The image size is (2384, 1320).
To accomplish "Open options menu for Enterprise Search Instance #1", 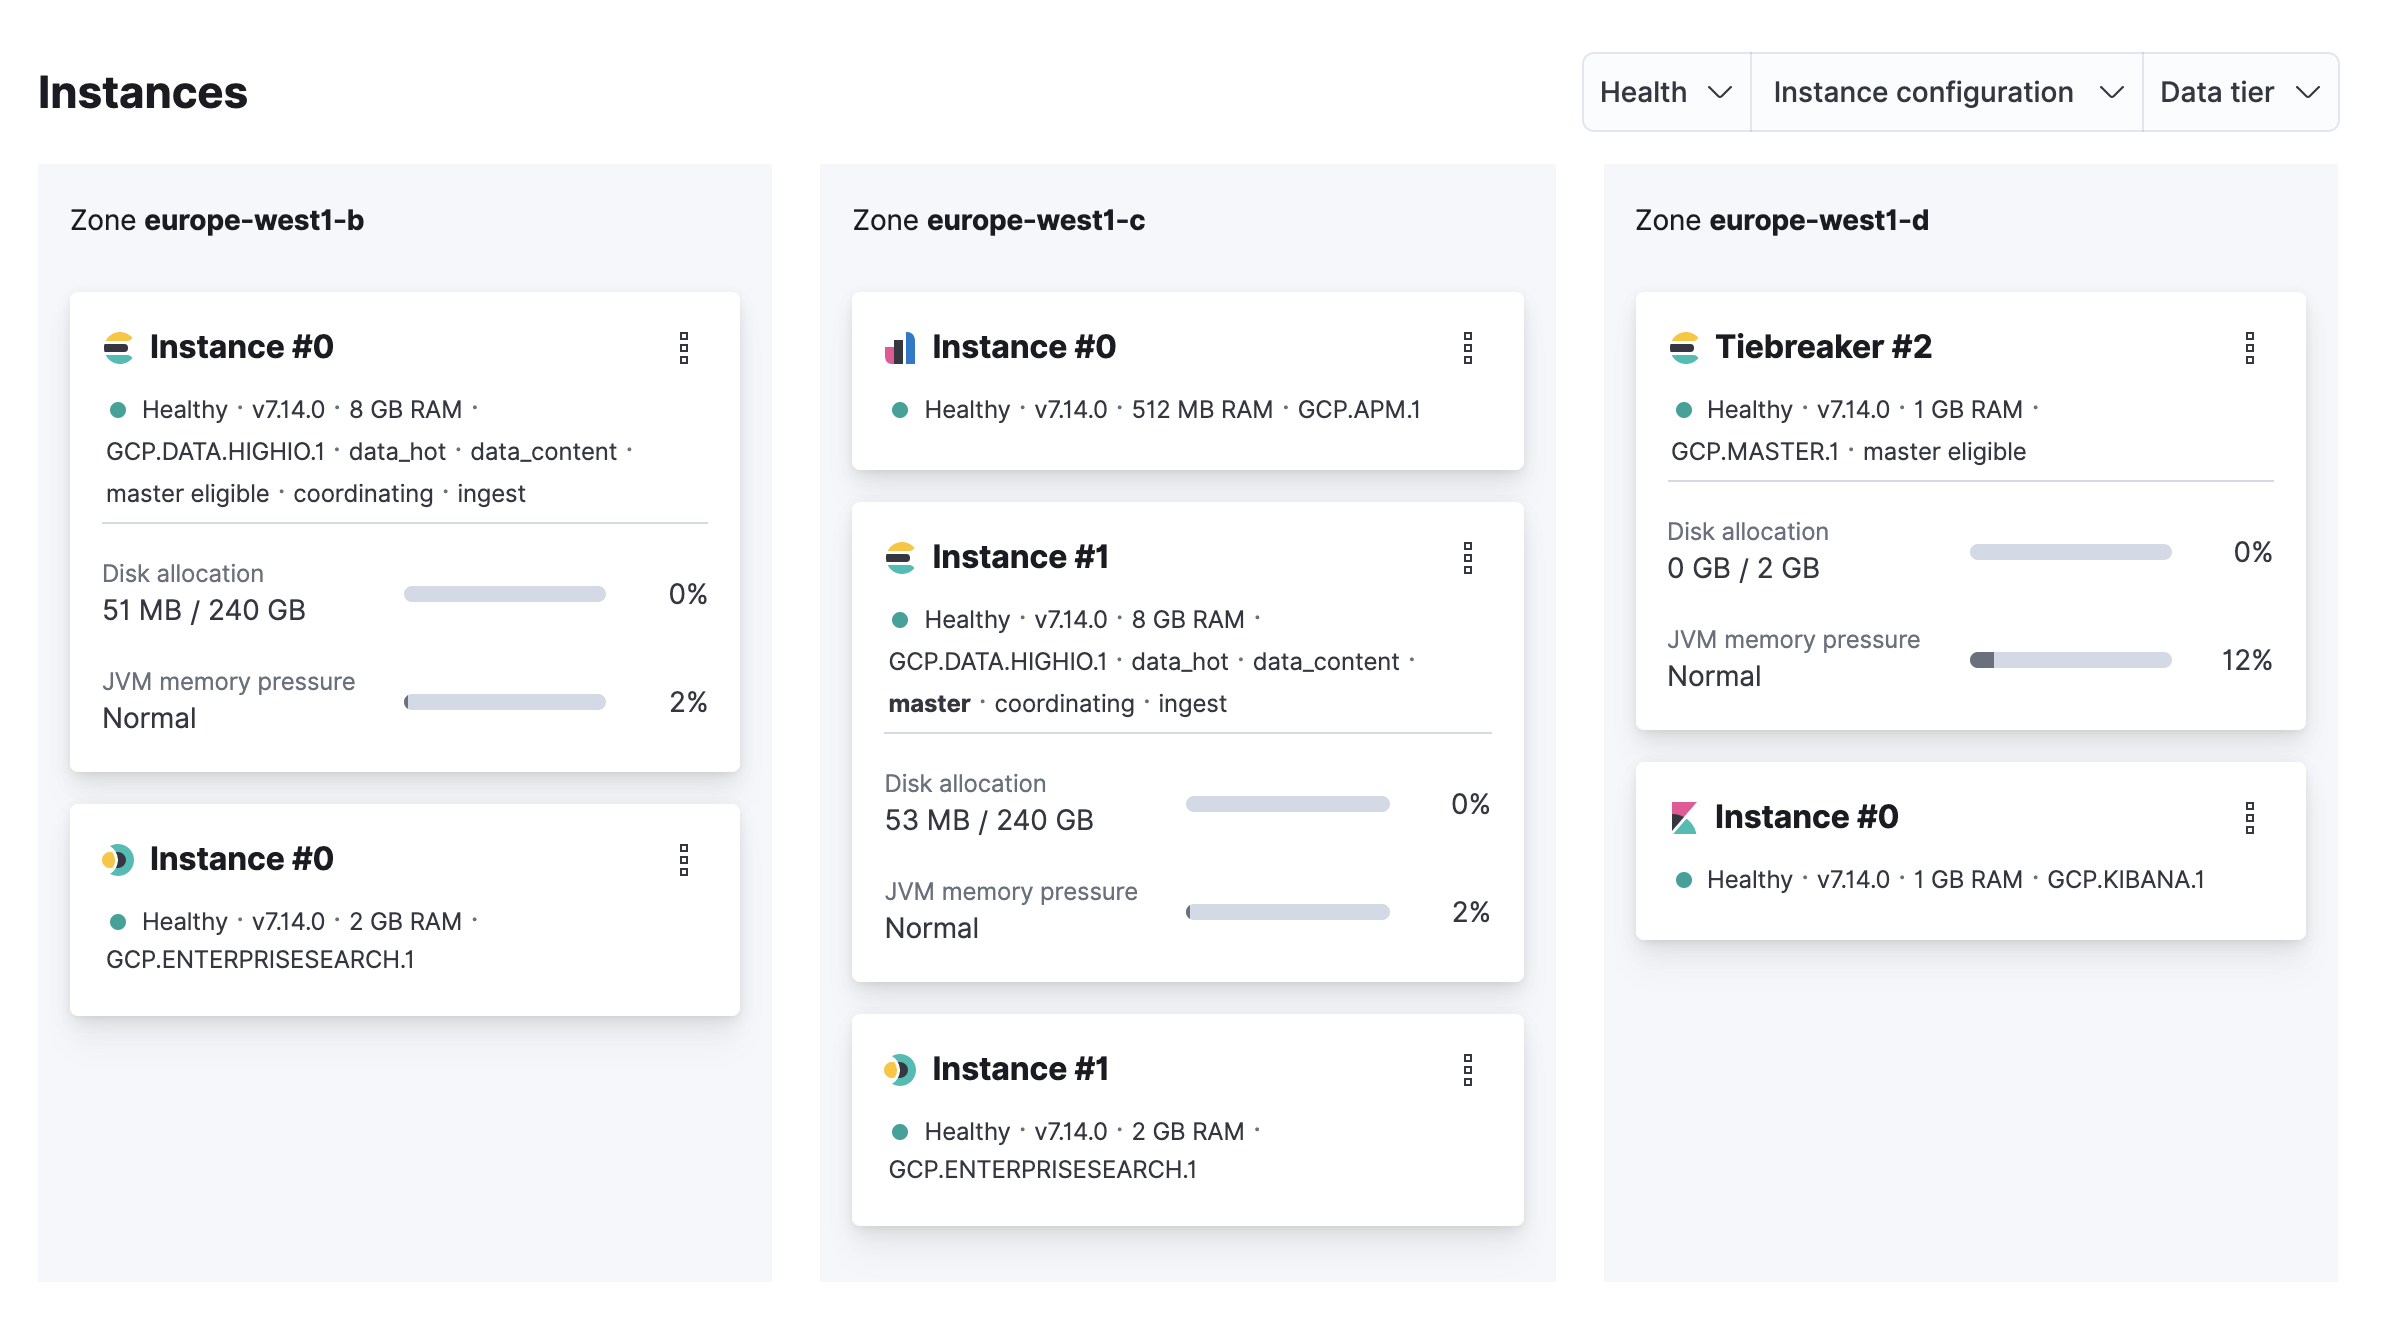I will tap(1467, 1070).
